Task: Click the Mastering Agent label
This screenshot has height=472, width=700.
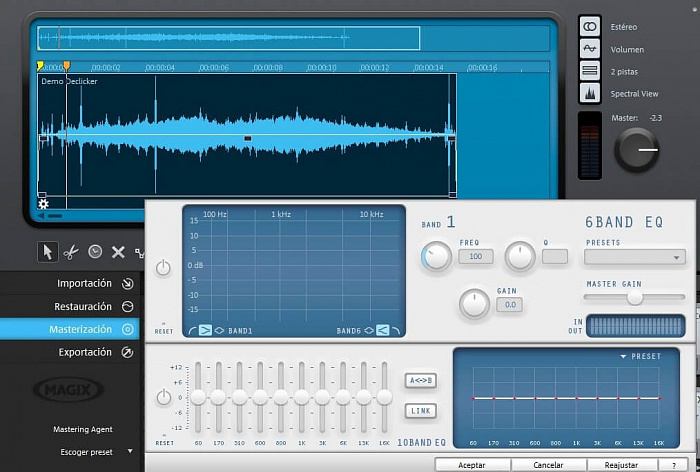Action: [83, 430]
